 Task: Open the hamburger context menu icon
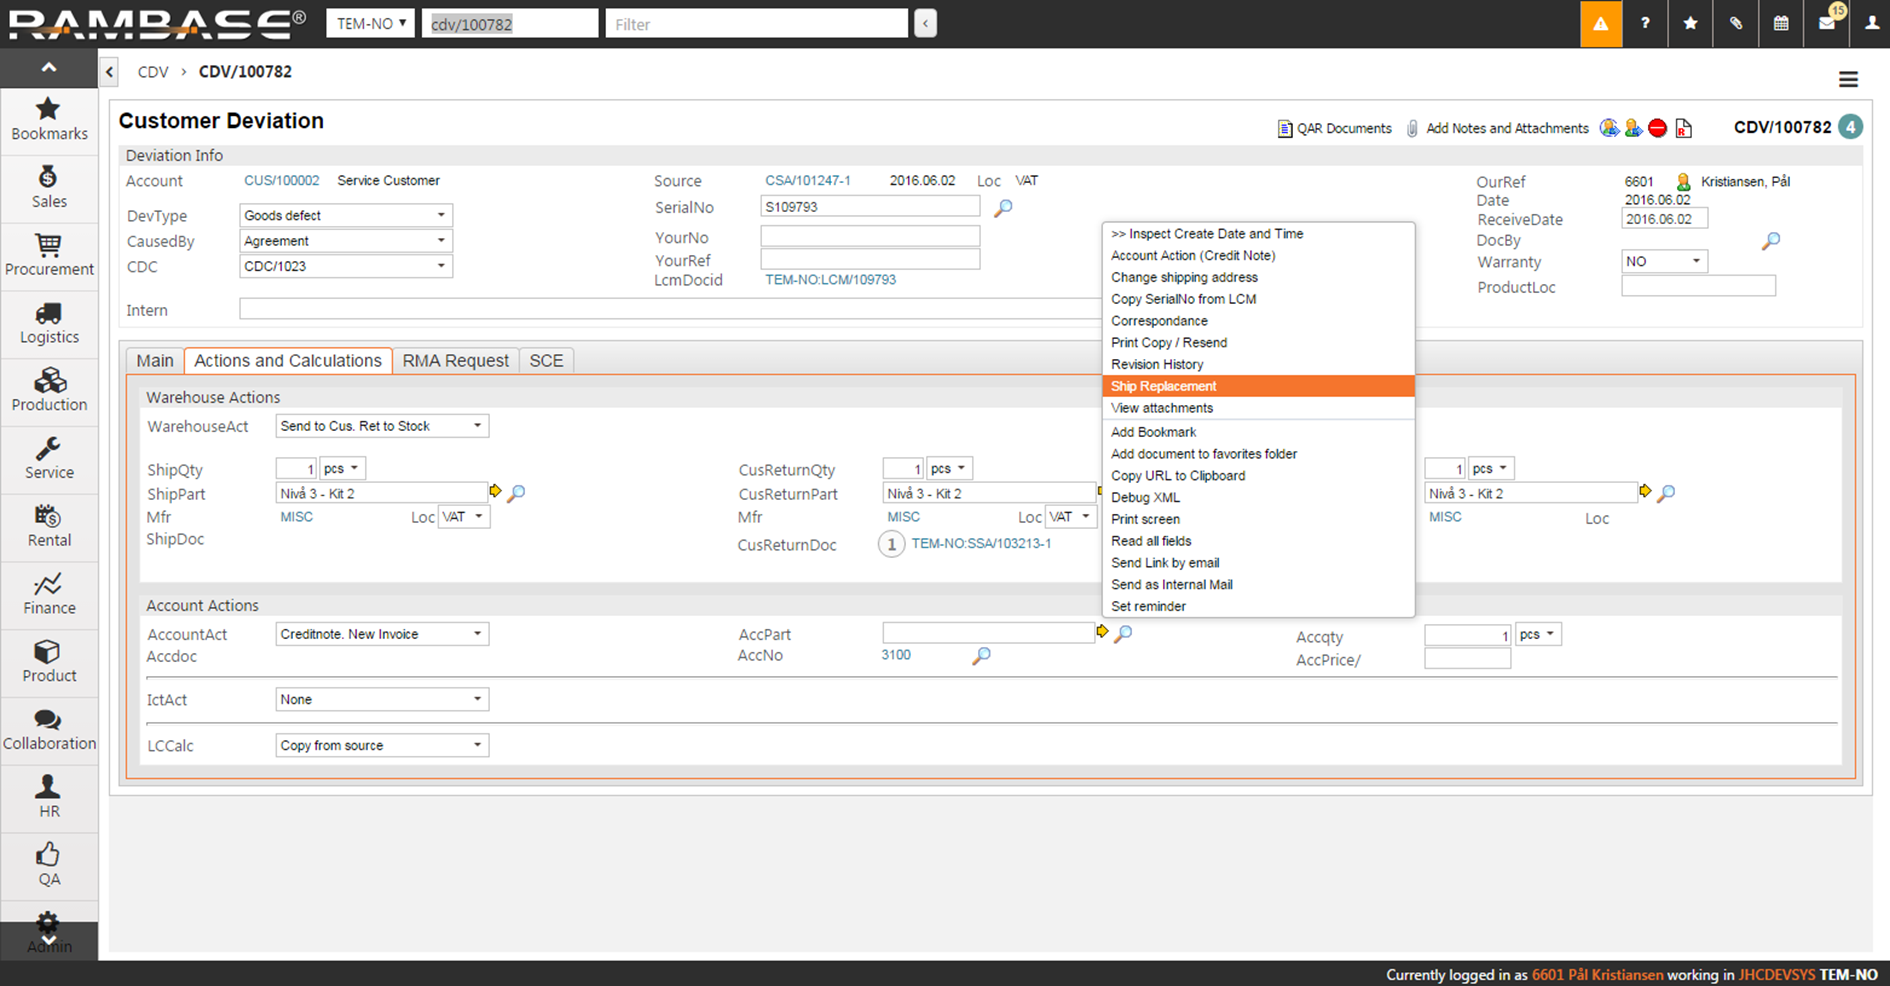pos(1848,79)
